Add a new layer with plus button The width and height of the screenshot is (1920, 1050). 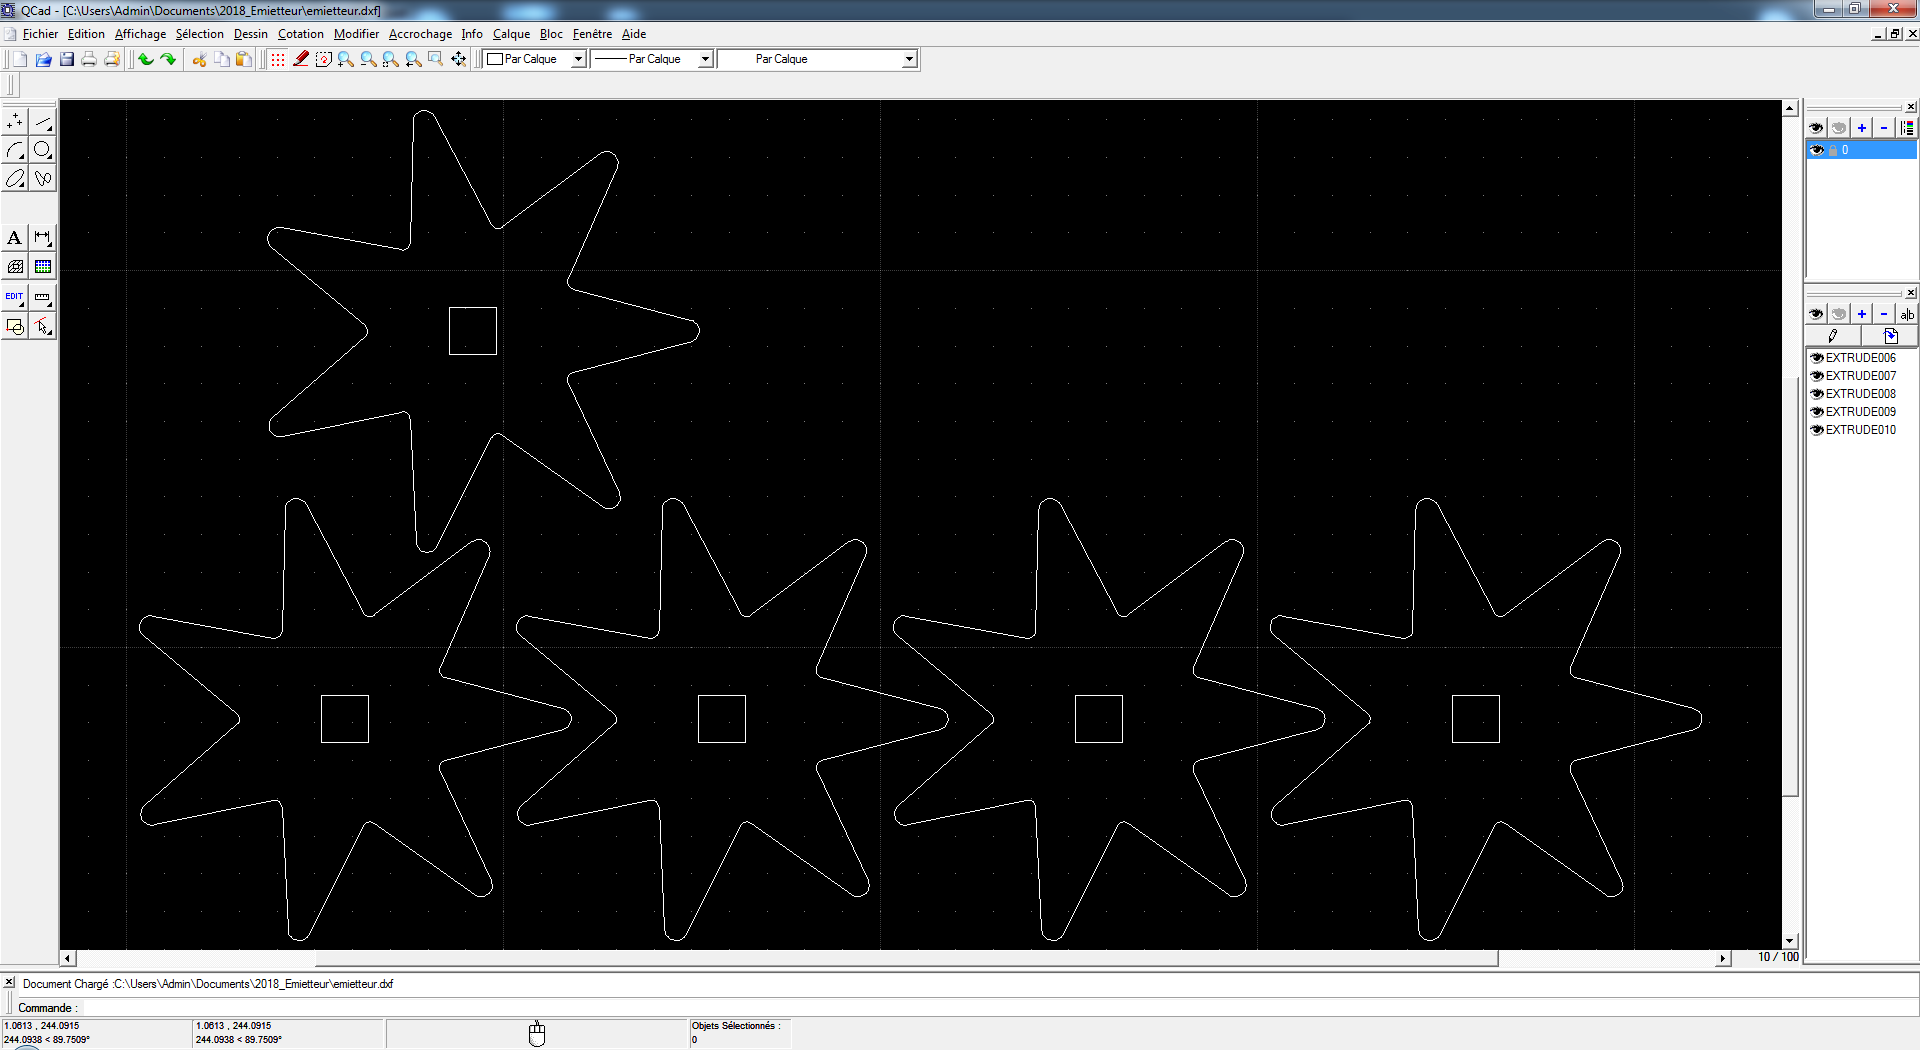click(1861, 128)
